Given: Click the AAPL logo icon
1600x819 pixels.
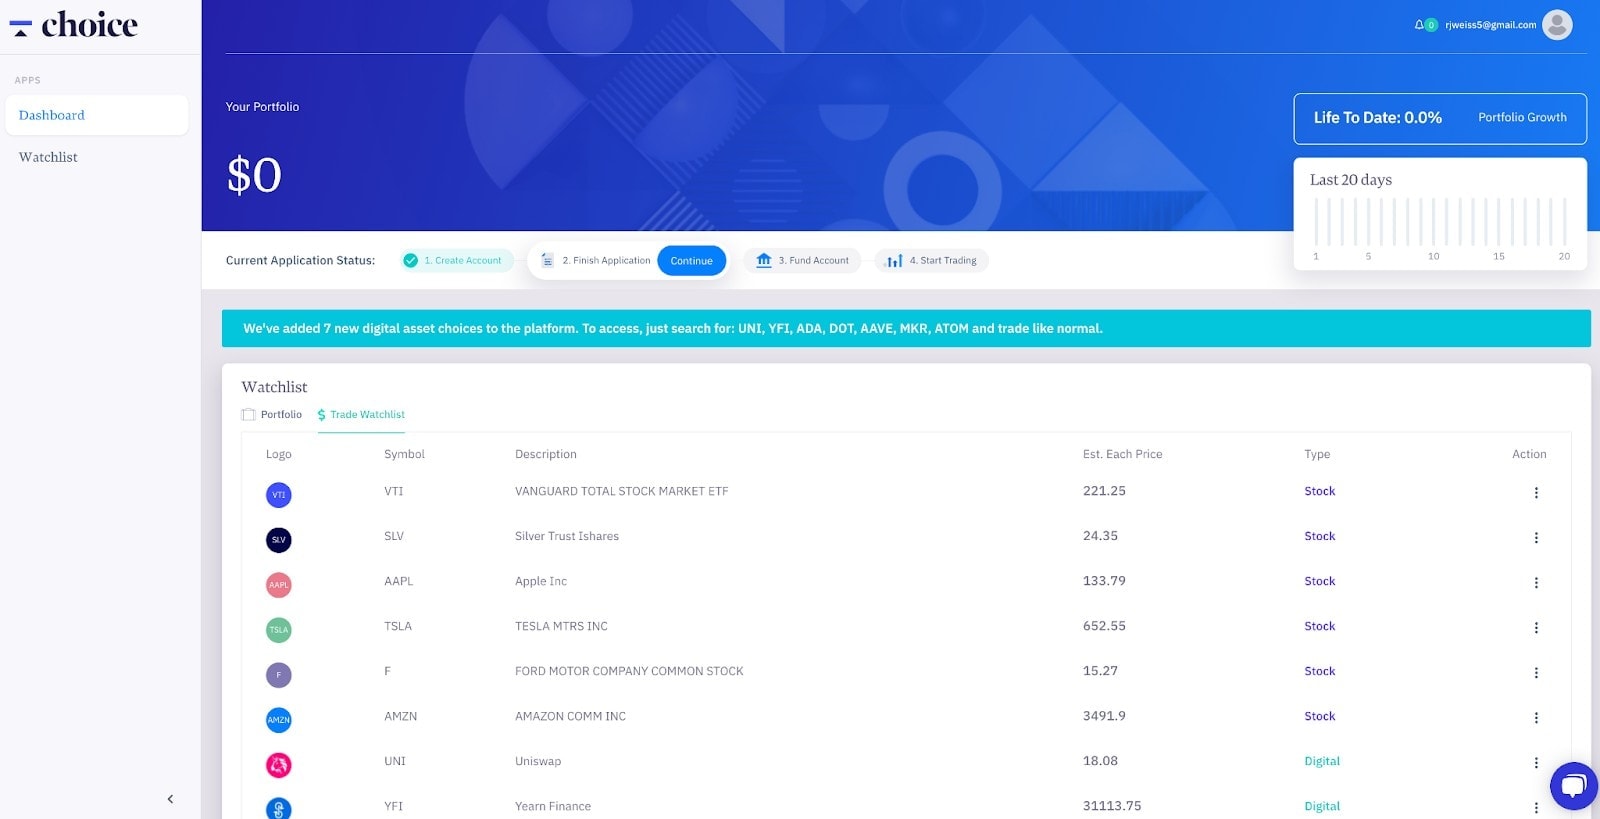Looking at the screenshot, I should coord(279,585).
